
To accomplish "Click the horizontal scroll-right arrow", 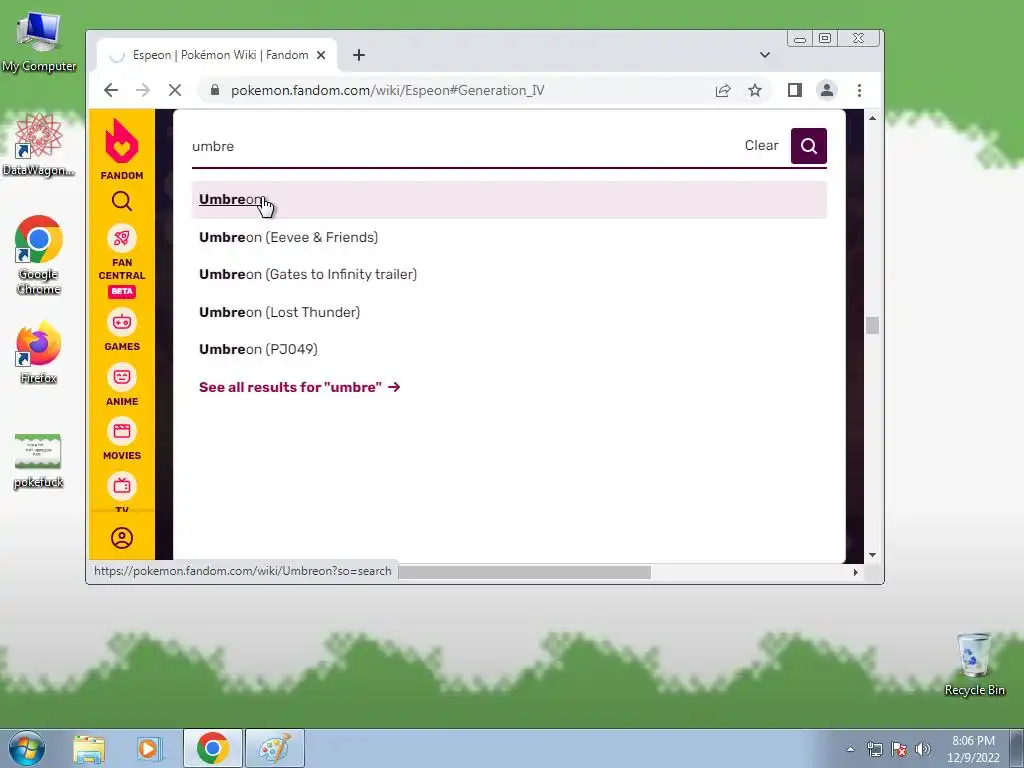I will tap(856, 572).
